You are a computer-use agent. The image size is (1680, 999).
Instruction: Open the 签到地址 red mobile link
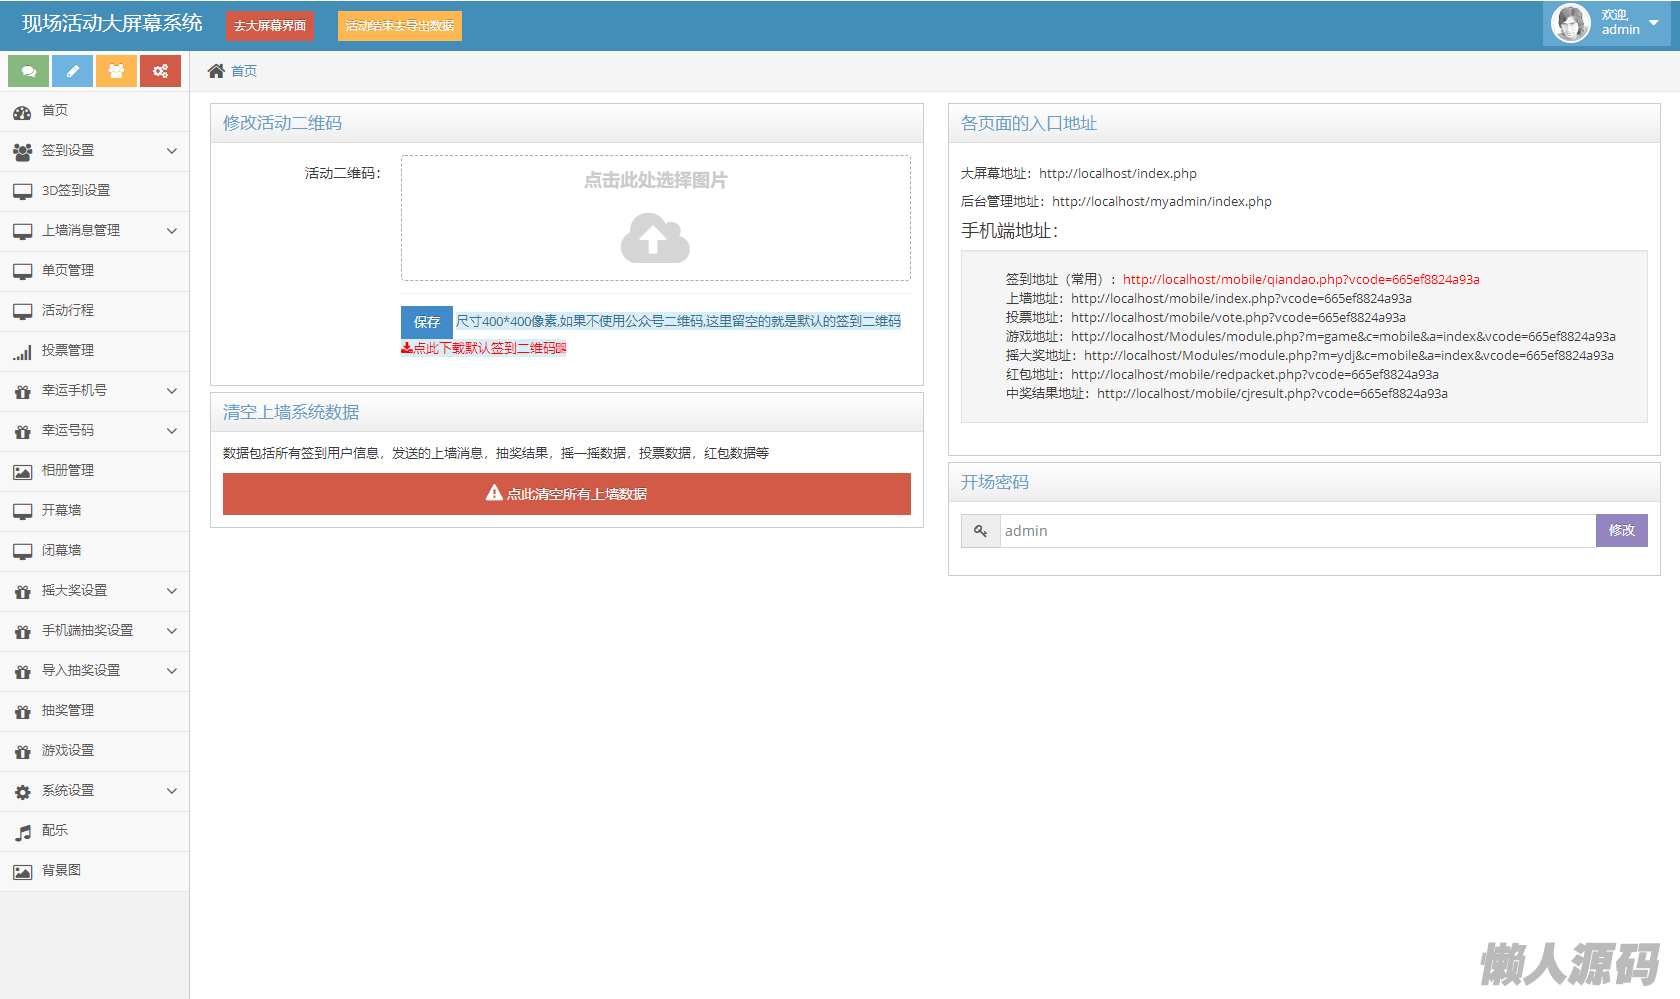(1300, 280)
